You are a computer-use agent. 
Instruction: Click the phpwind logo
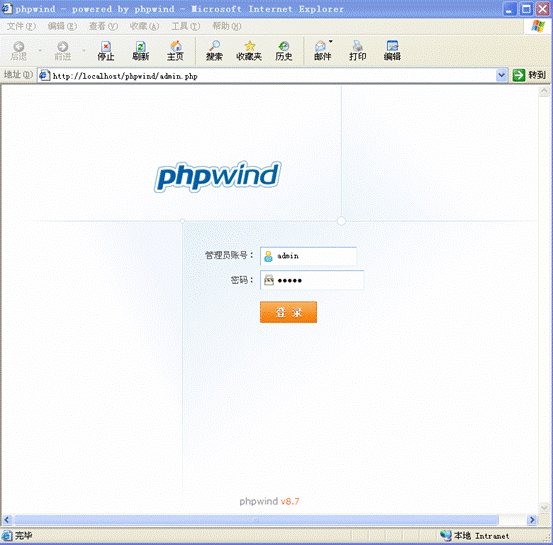[218, 176]
